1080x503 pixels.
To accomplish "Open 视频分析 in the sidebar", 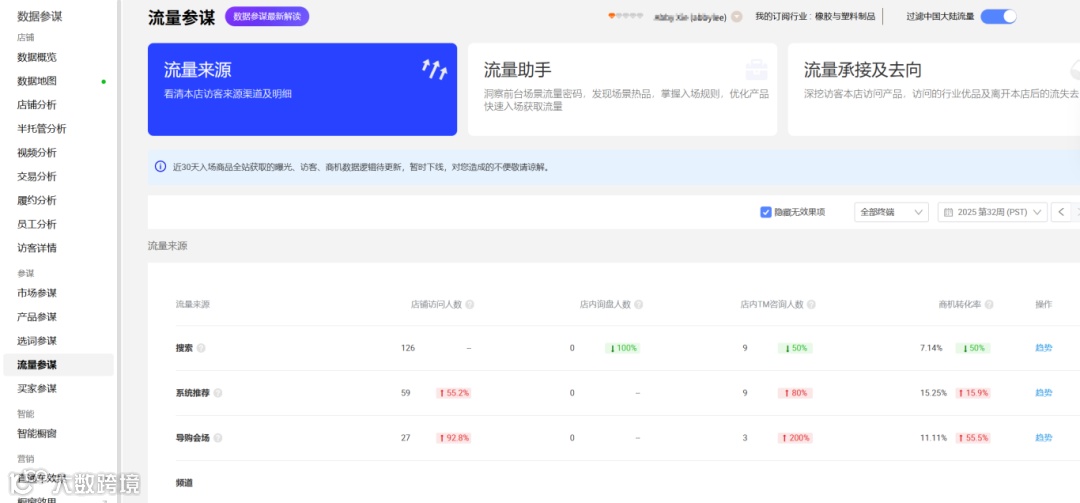I will coord(37,153).
